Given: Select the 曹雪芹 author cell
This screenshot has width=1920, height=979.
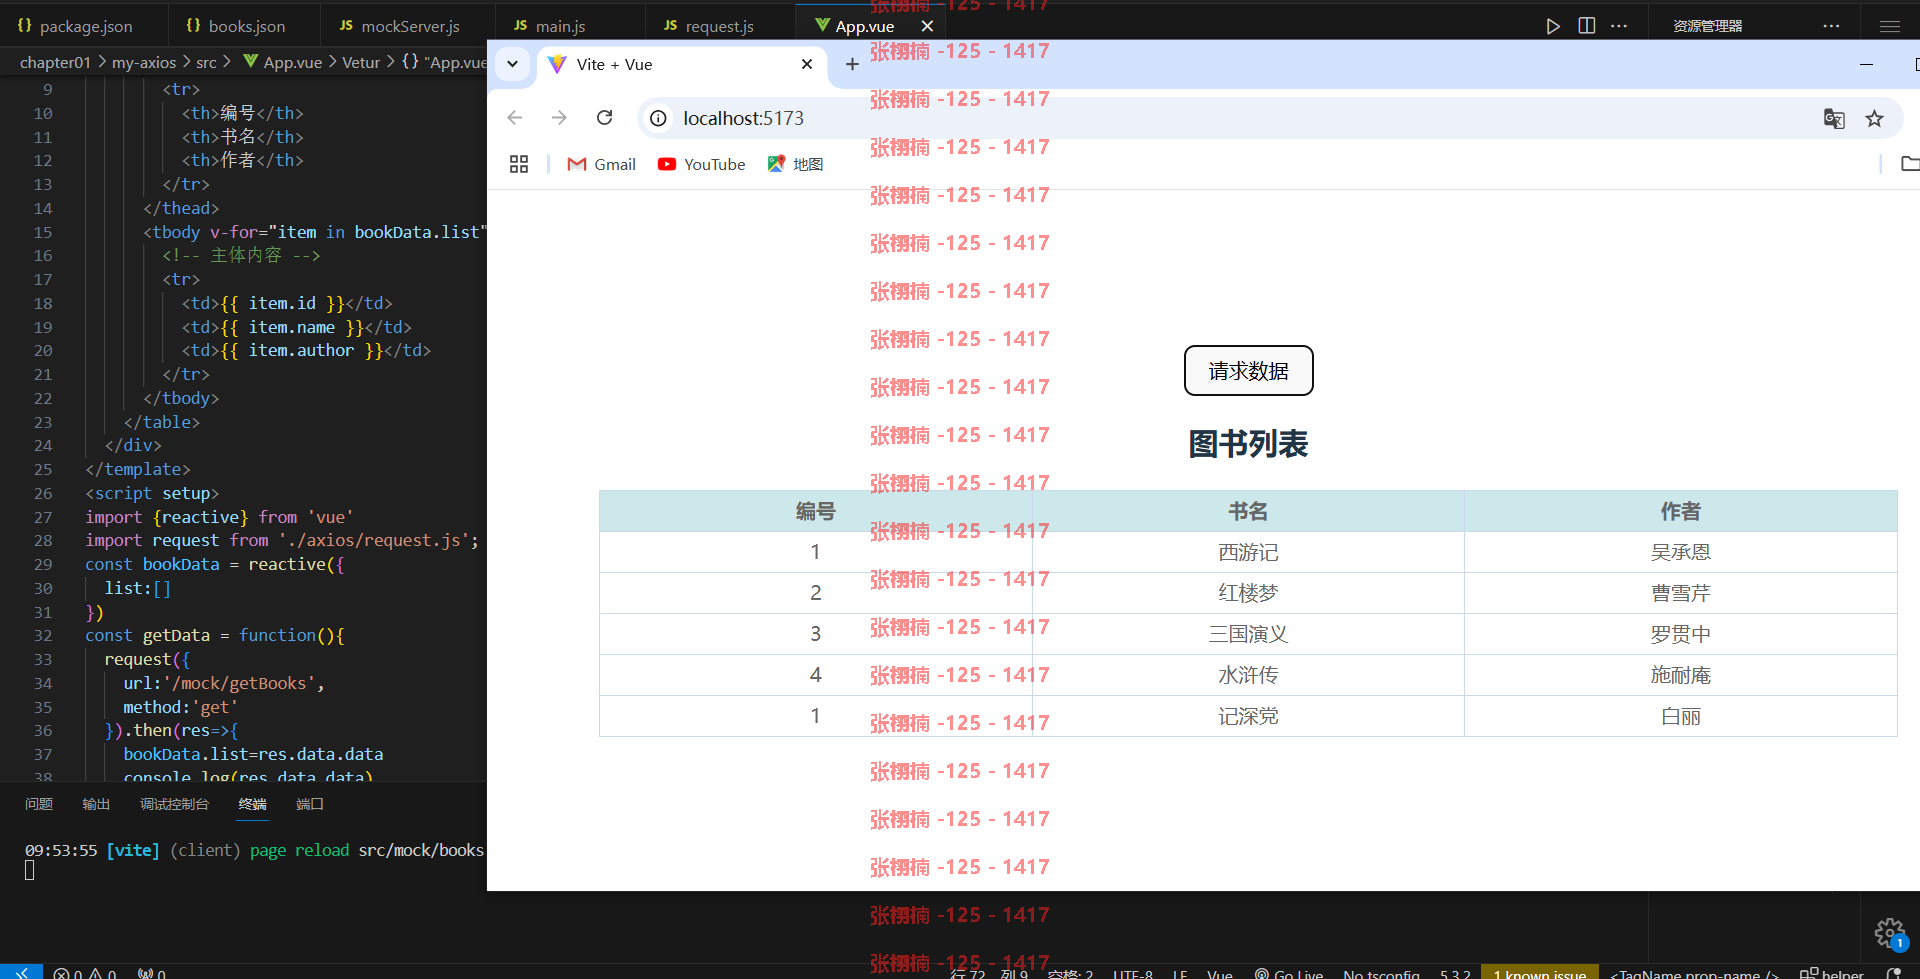Looking at the screenshot, I should (1680, 593).
